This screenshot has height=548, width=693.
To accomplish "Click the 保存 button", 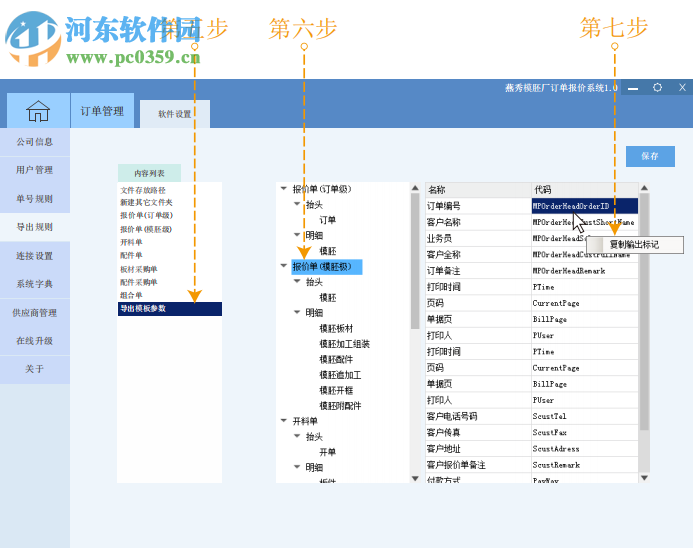I will pyautogui.click(x=650, y=156).
